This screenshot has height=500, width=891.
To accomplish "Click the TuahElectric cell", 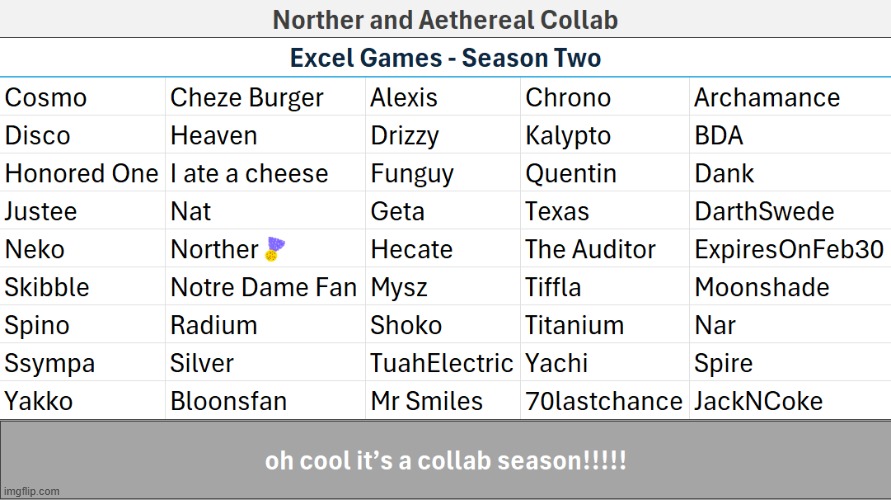I will (443, 363).
